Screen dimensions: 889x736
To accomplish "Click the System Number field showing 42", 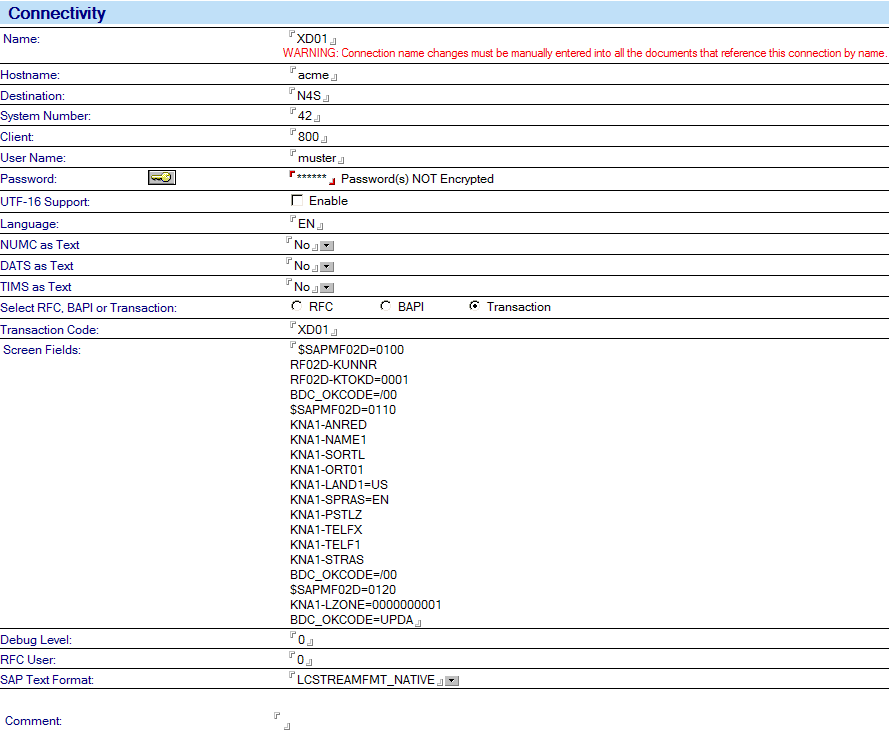I will 305,115.
